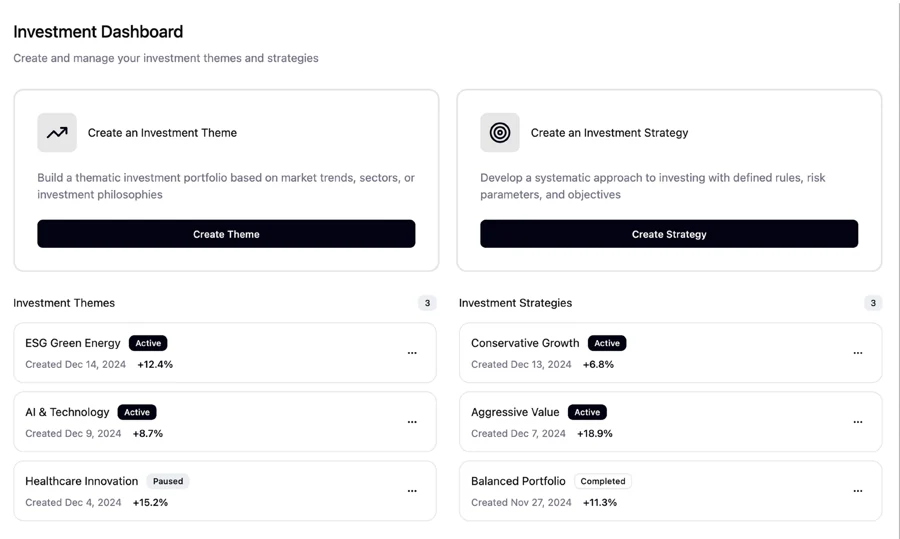Image resolution: width=900 pixels, height=539 pixels.
Task: Click Paused badge on Healthcare Innovation
Action: tap(168, 481)
